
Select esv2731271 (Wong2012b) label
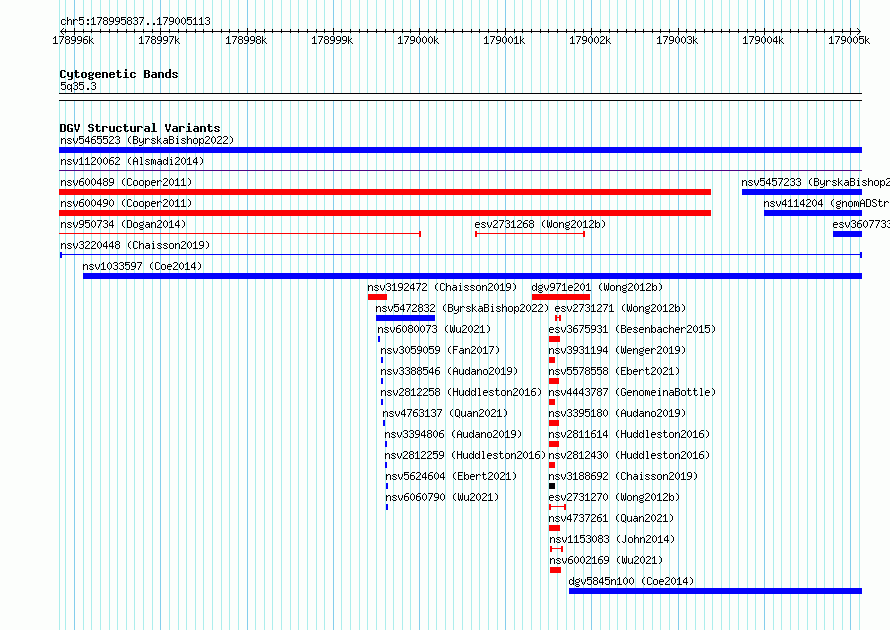pos(620,308)
